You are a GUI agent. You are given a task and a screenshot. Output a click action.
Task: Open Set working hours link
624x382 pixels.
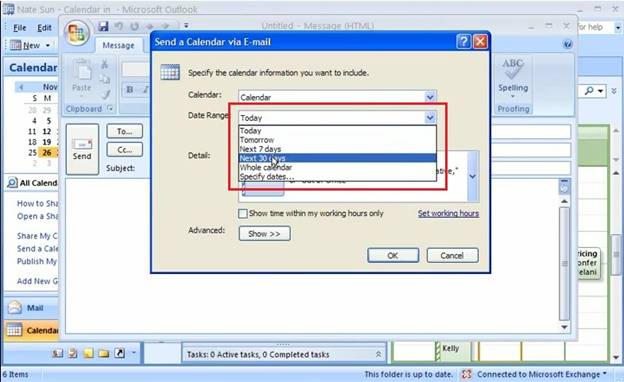[x=448, y=214]
